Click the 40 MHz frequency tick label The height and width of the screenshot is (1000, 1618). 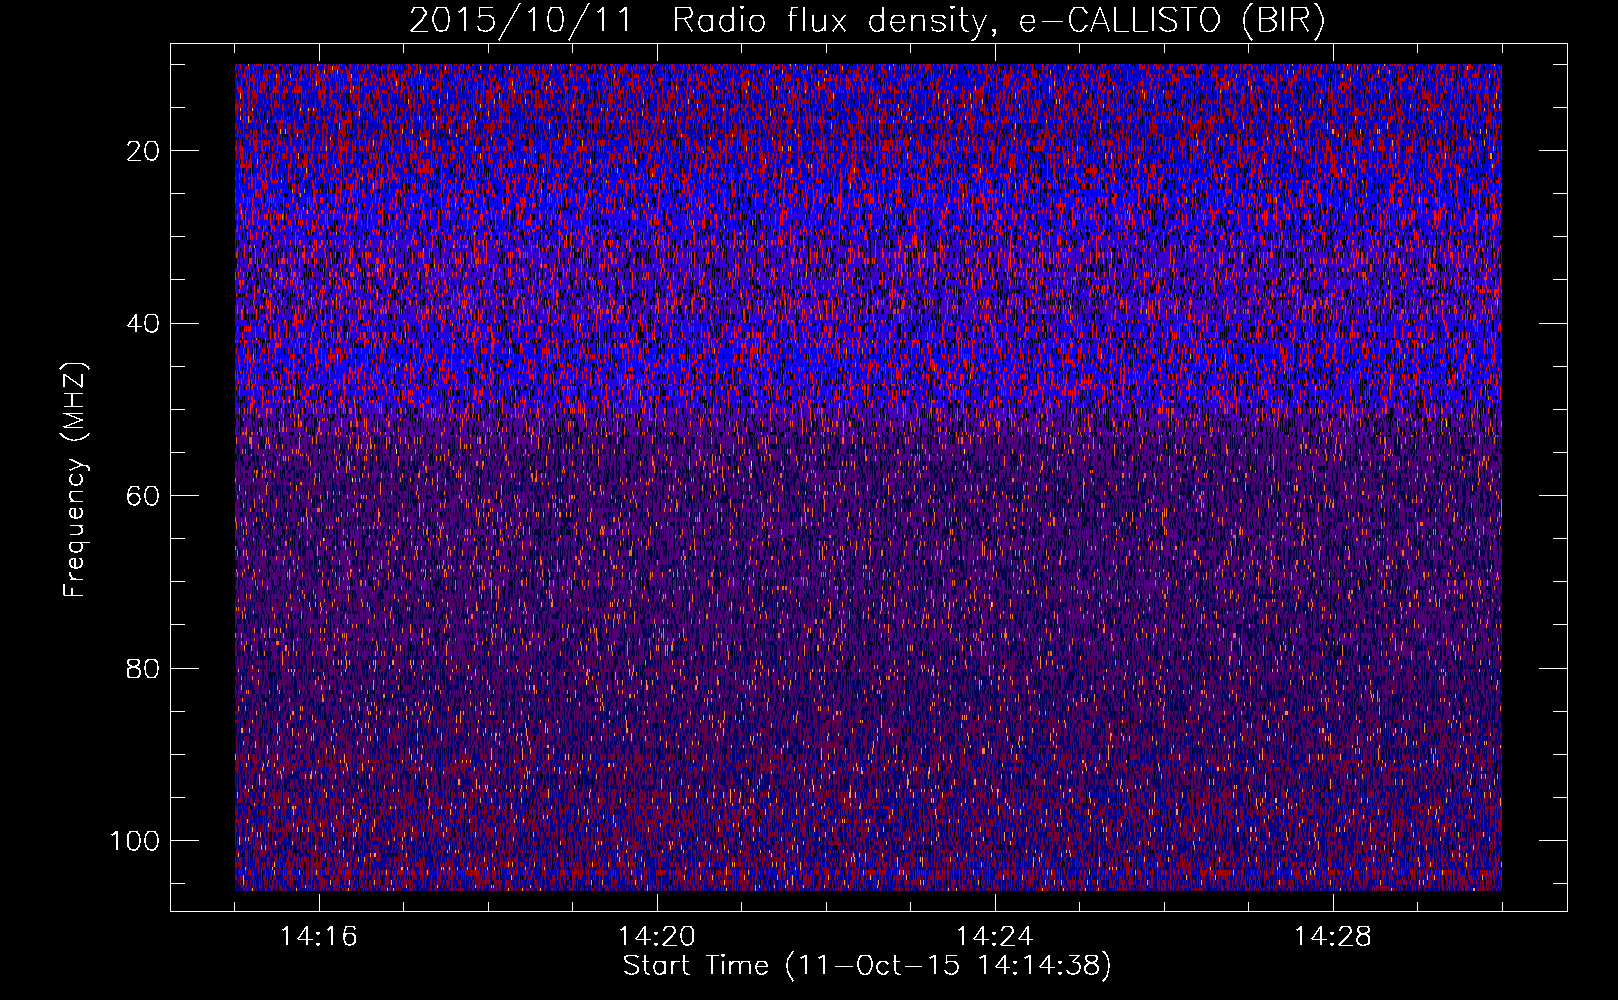(144, 324)
